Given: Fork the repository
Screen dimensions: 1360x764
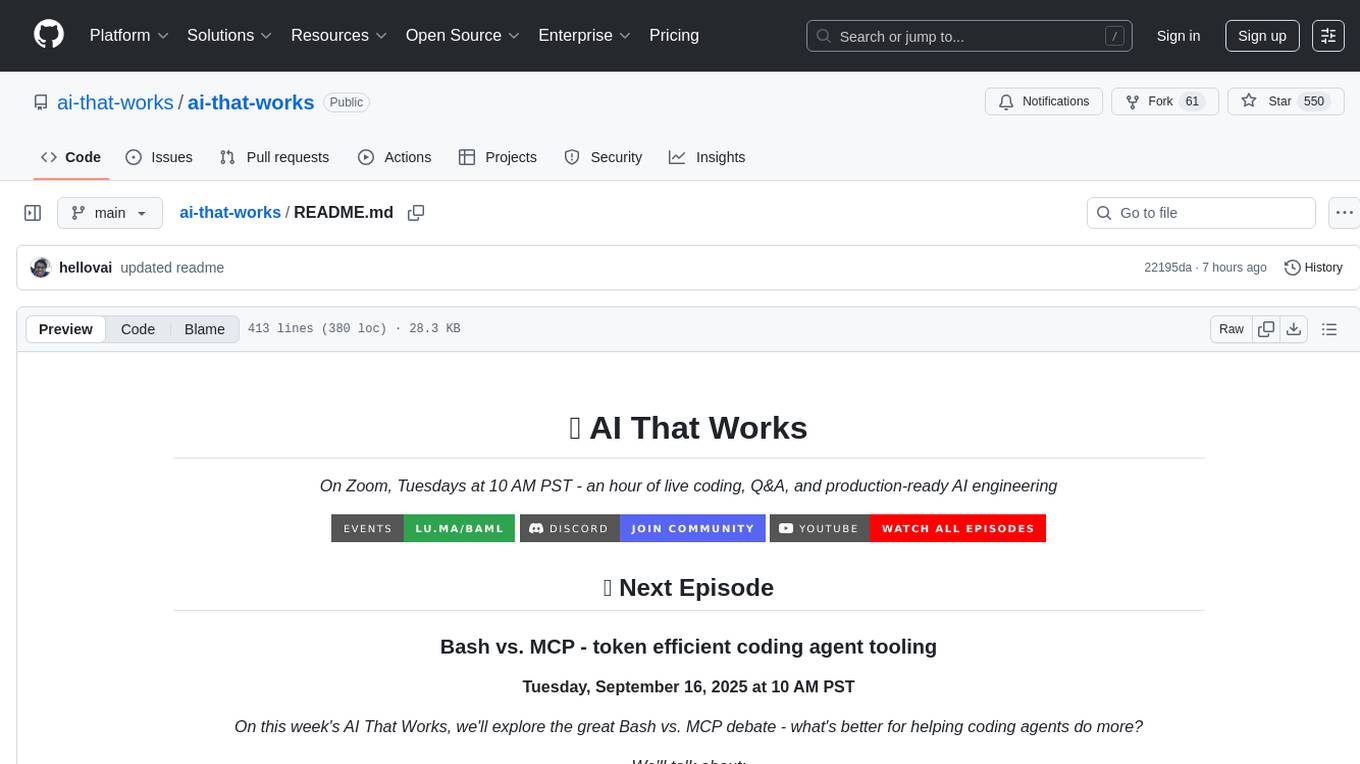Looking at the screenshot, I should click(x=1165, y=102).
